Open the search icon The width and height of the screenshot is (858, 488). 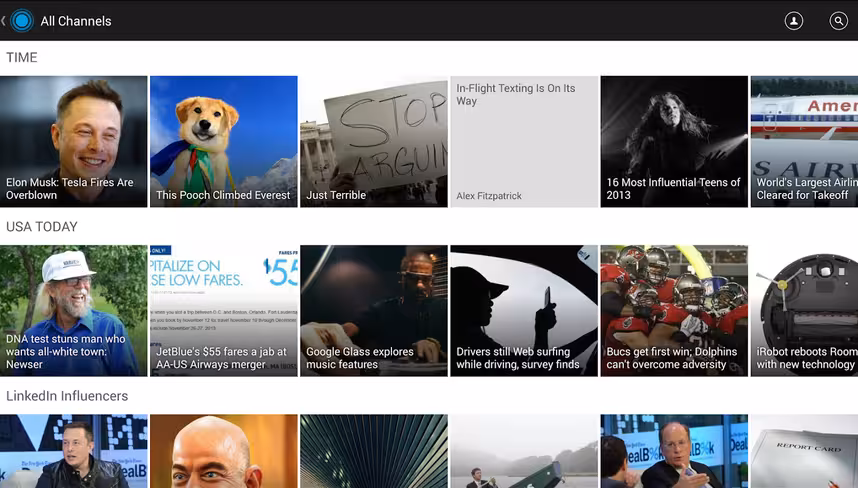pyautogui.click(x=838, y=21)
